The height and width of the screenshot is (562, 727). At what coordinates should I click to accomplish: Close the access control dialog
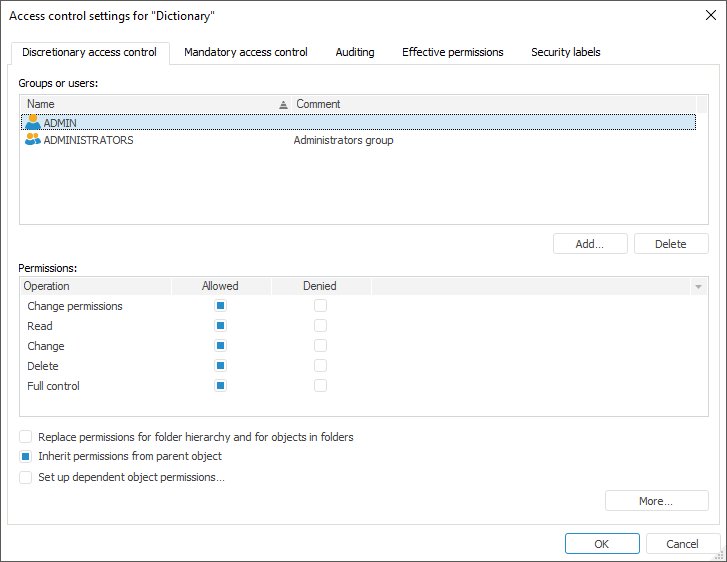(x=710, y=15)
